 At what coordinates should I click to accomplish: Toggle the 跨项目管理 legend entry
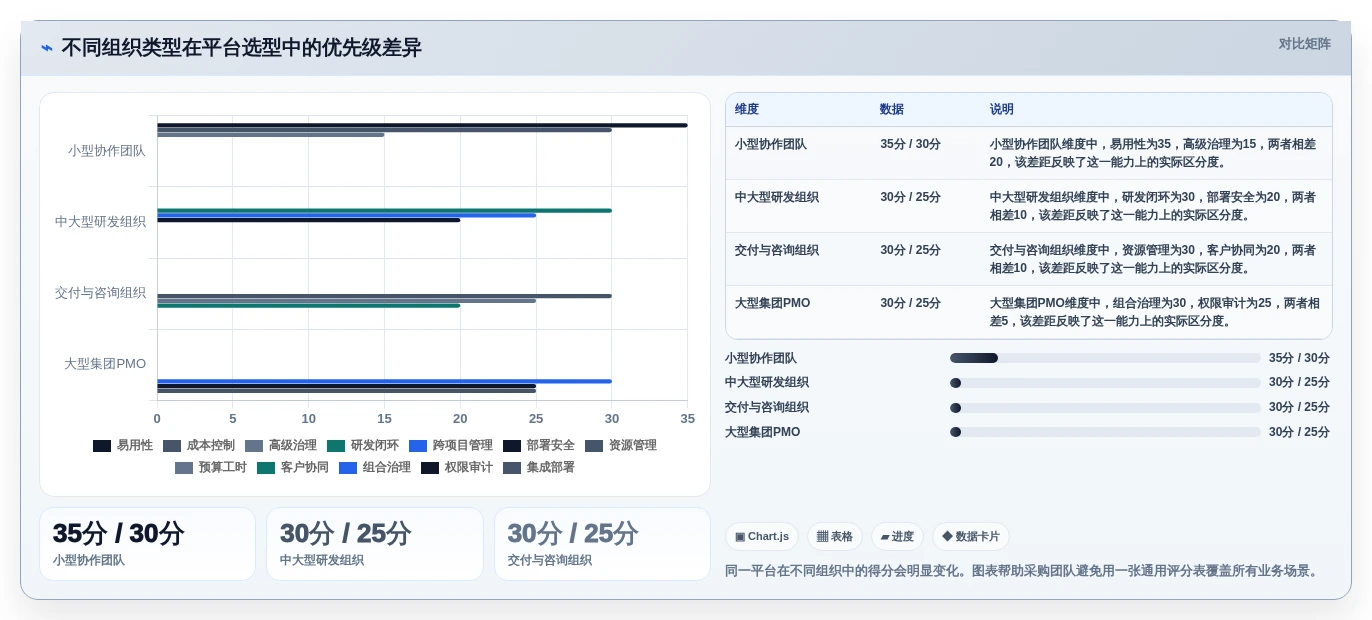451,446
